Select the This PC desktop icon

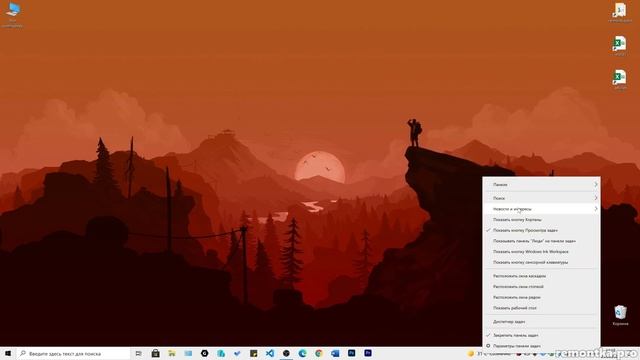[x=13, y=15]
